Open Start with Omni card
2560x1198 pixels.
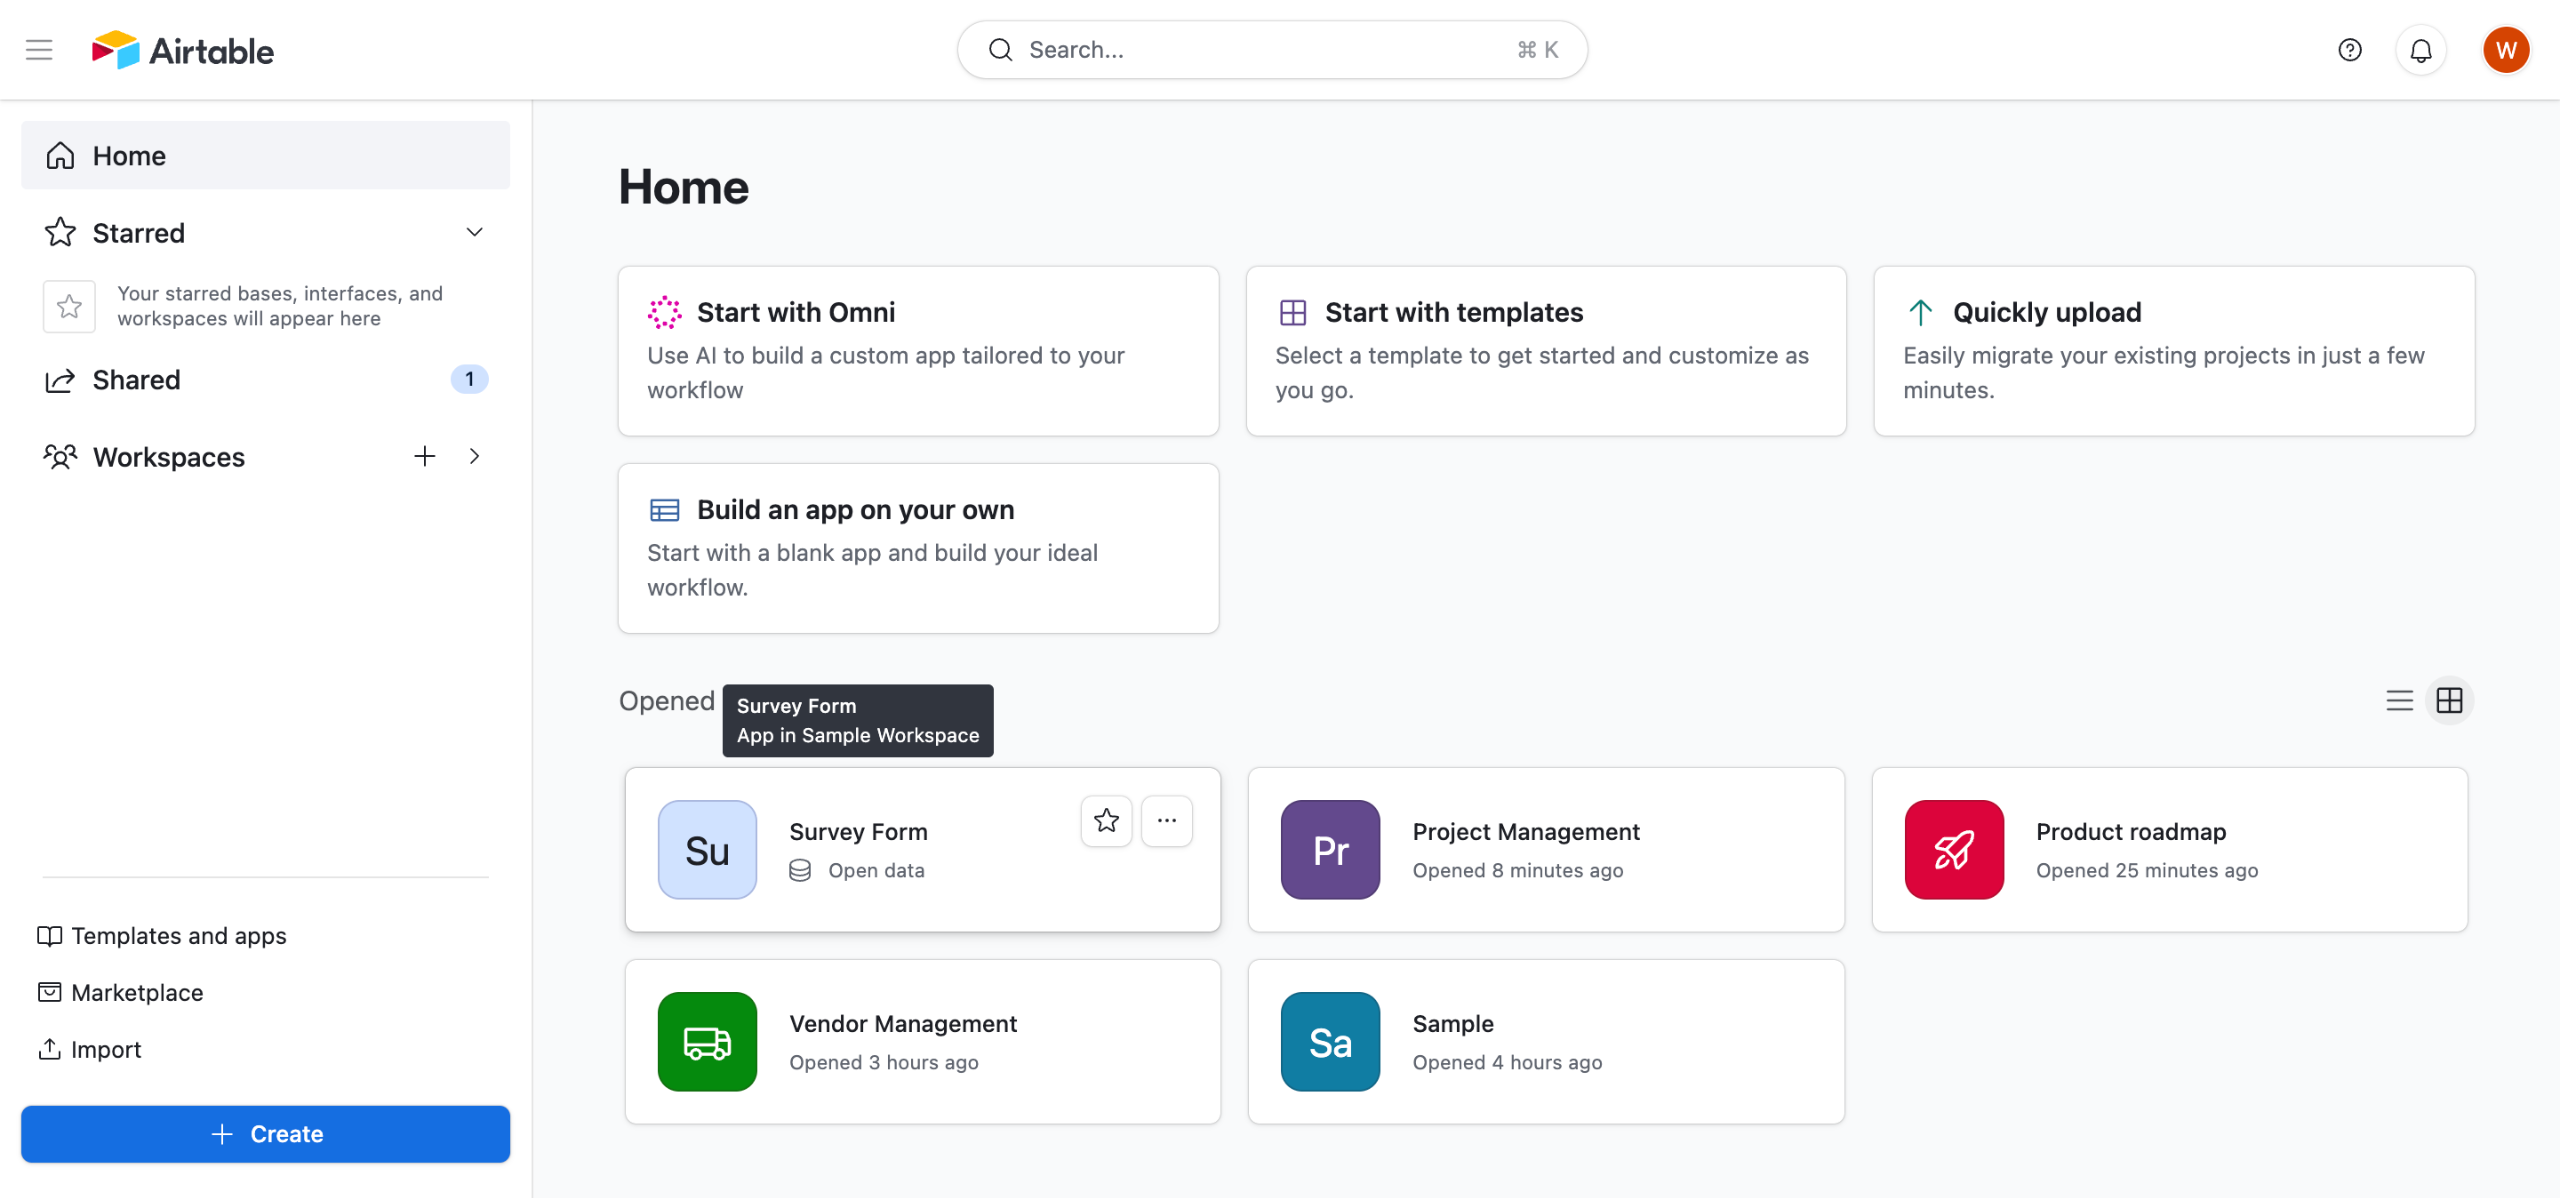[918, 350]
